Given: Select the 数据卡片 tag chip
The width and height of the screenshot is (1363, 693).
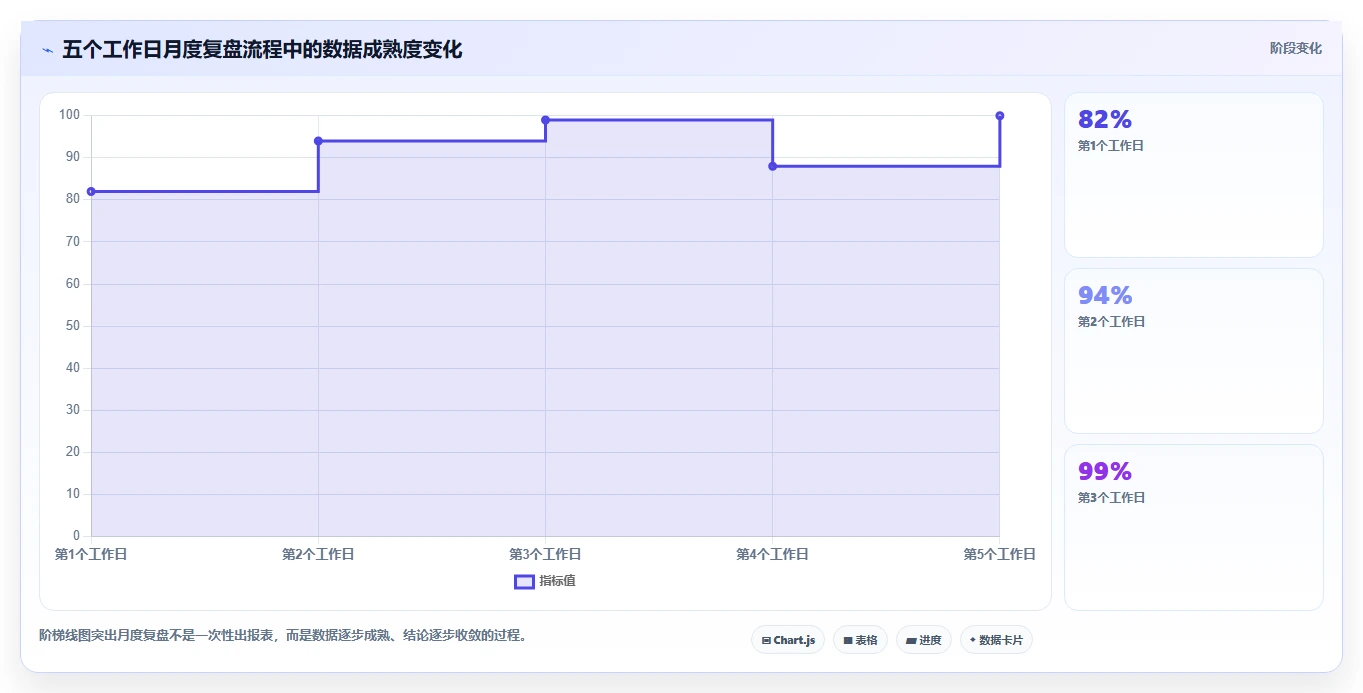Looking at the screenshot, I should coord(996,640).
